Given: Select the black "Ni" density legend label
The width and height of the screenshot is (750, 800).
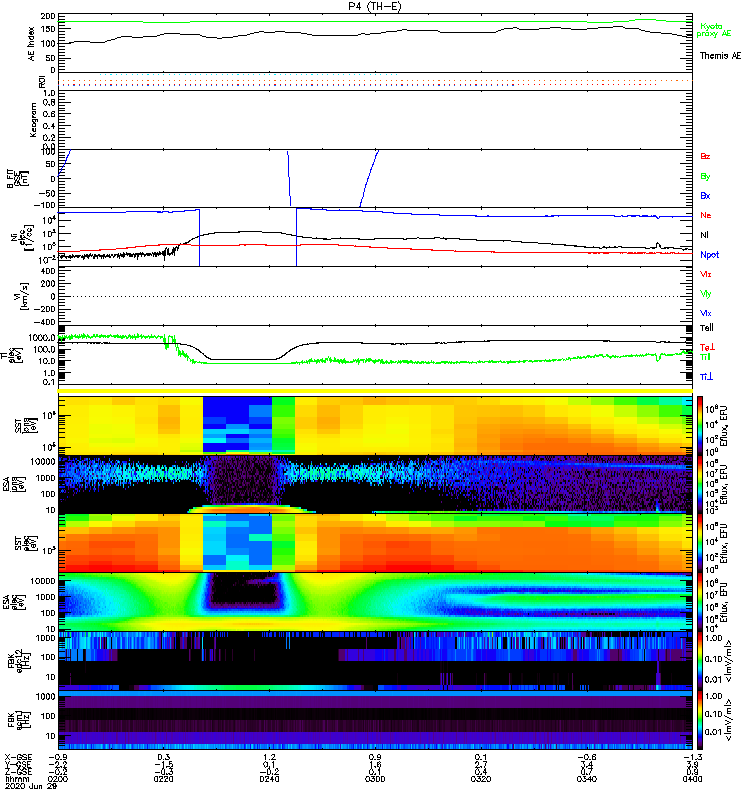Looking at the screenshot, I should 705,235.
